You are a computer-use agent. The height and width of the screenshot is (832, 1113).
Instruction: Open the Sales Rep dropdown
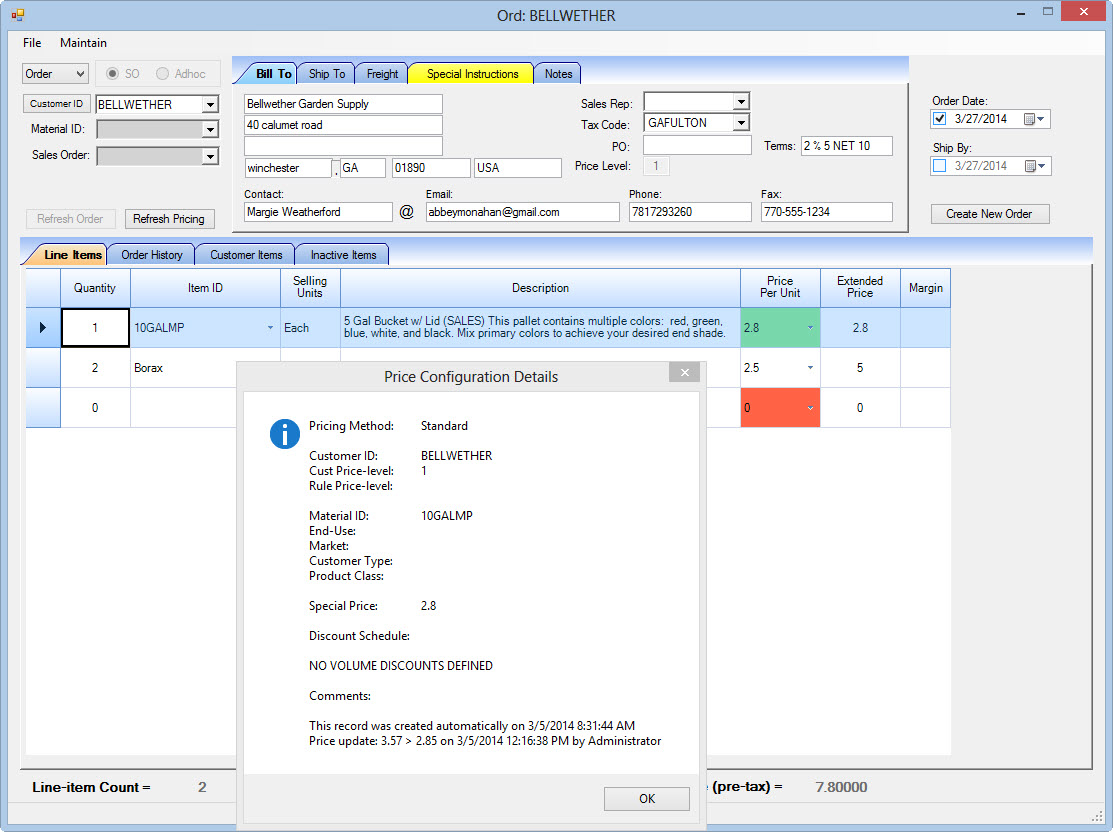[741, 102]
